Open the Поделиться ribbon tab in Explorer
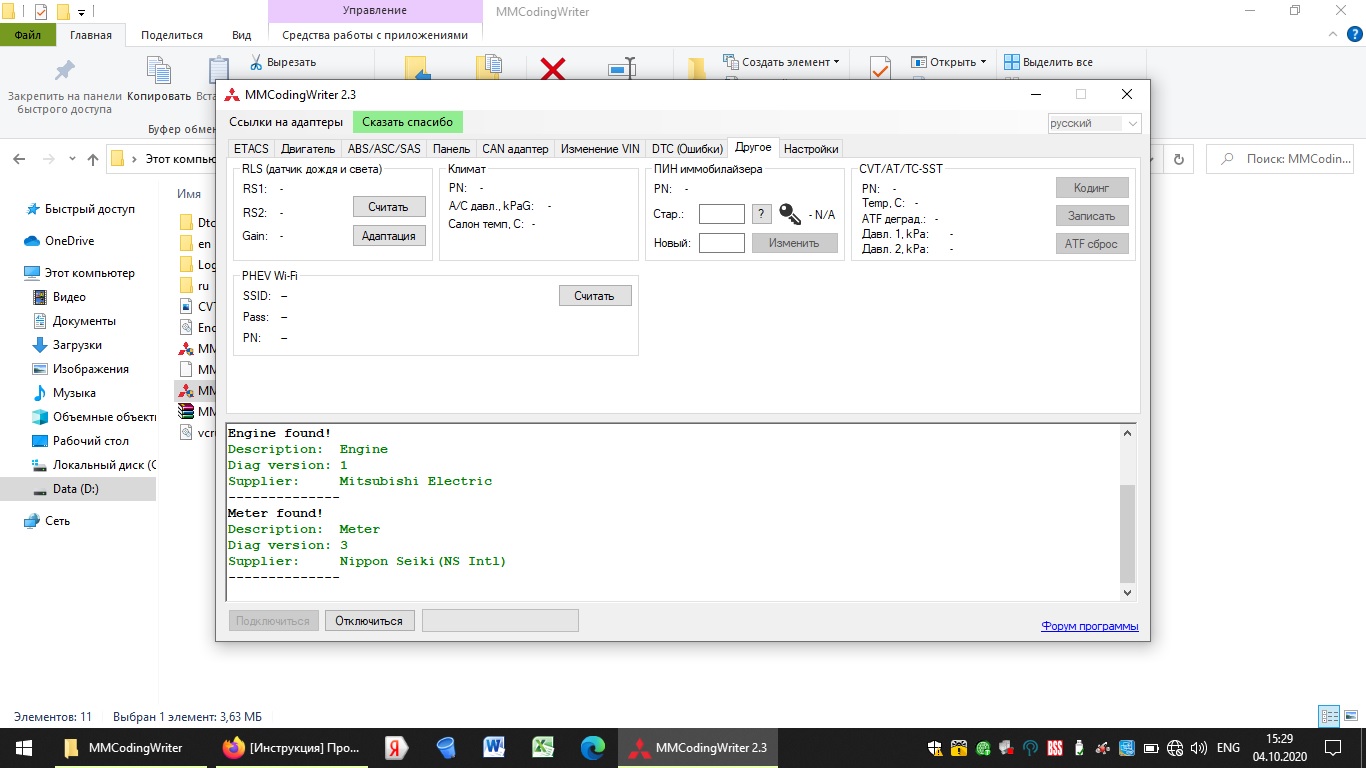1366x768 pixels. (172, 35)
